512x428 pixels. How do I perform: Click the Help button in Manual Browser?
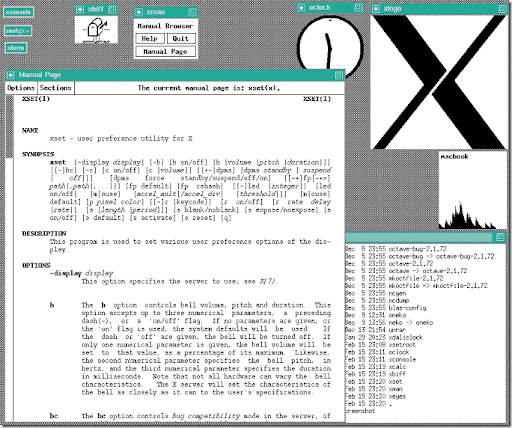tap(150, 39)
